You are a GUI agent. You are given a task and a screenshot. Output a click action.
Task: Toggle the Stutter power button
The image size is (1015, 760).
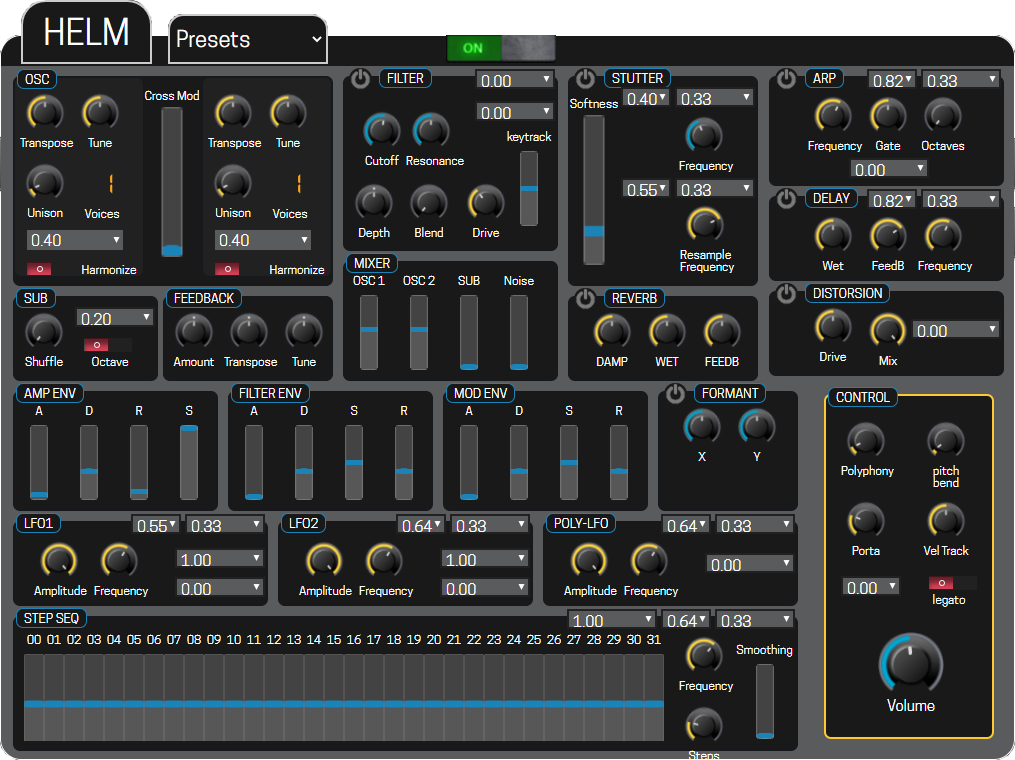tap(585, 79)
